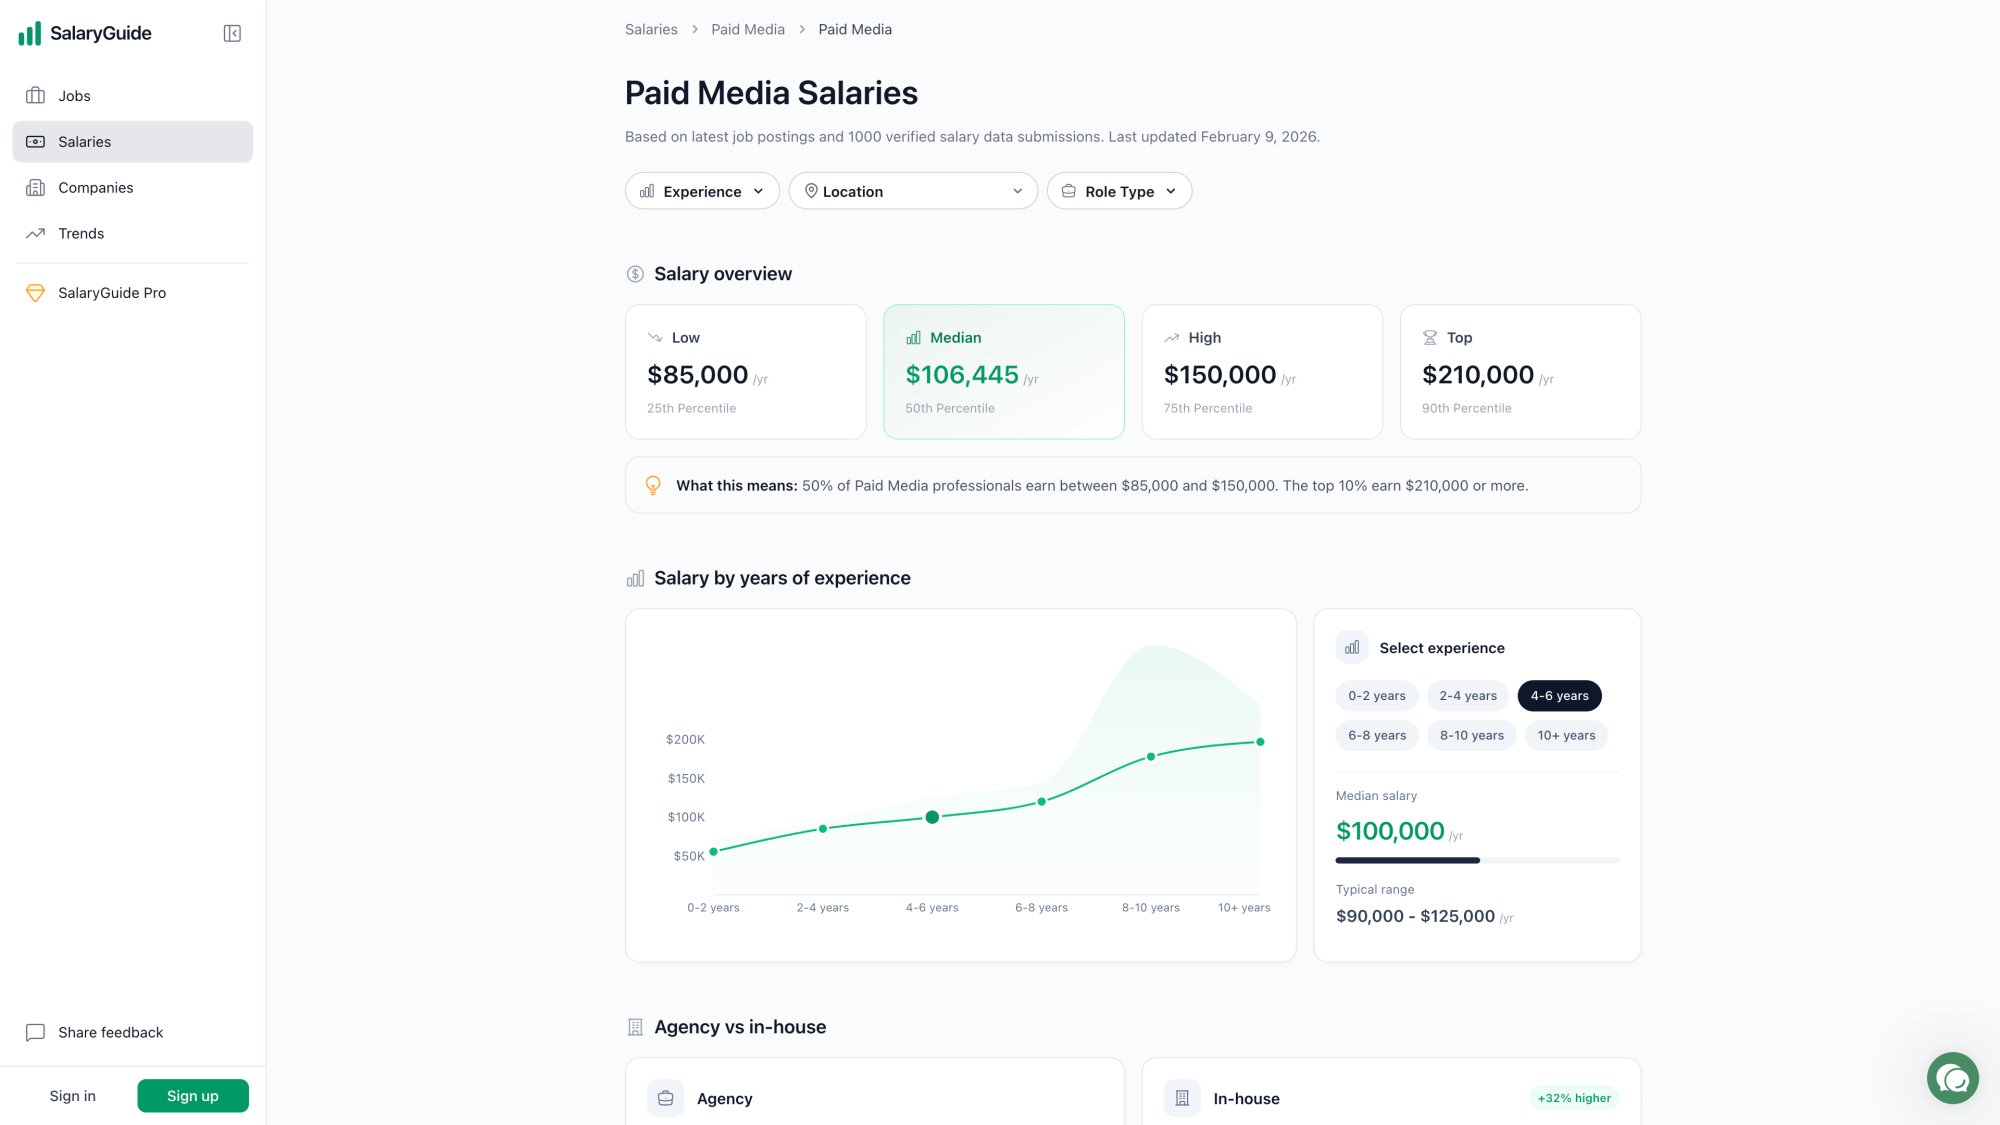Click the SalaryGuide Pro gem icon

pos(36,292)
